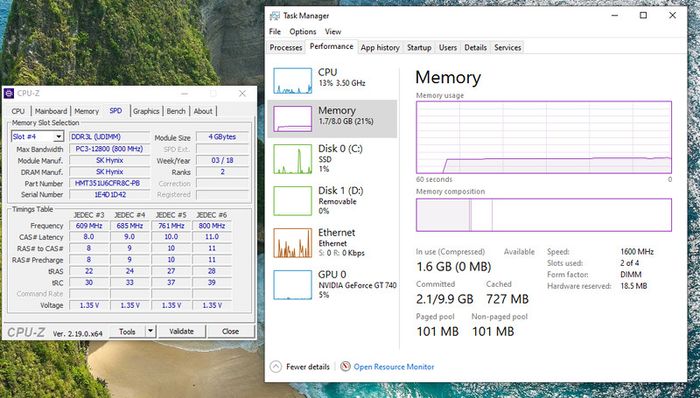Click the 1.6 GB (0 MB) In use value
The width and height of the screenshot is (700, 398).
click(x=454, y=267)
